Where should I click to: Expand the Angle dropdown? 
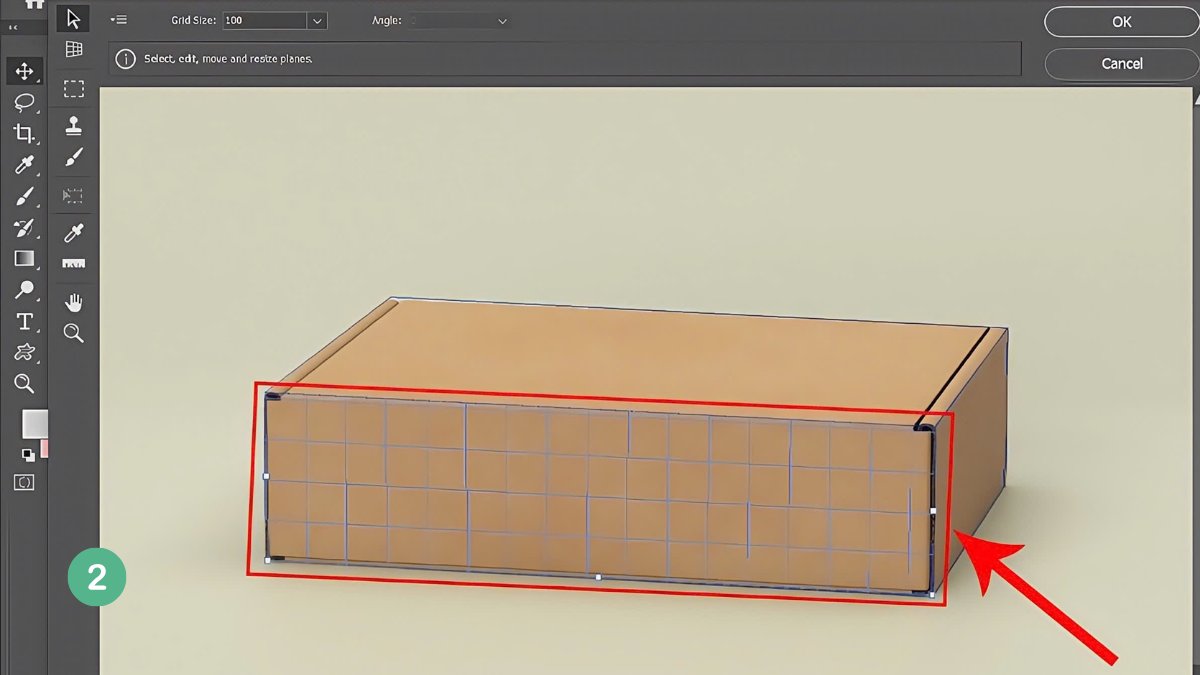pos(502,20)
